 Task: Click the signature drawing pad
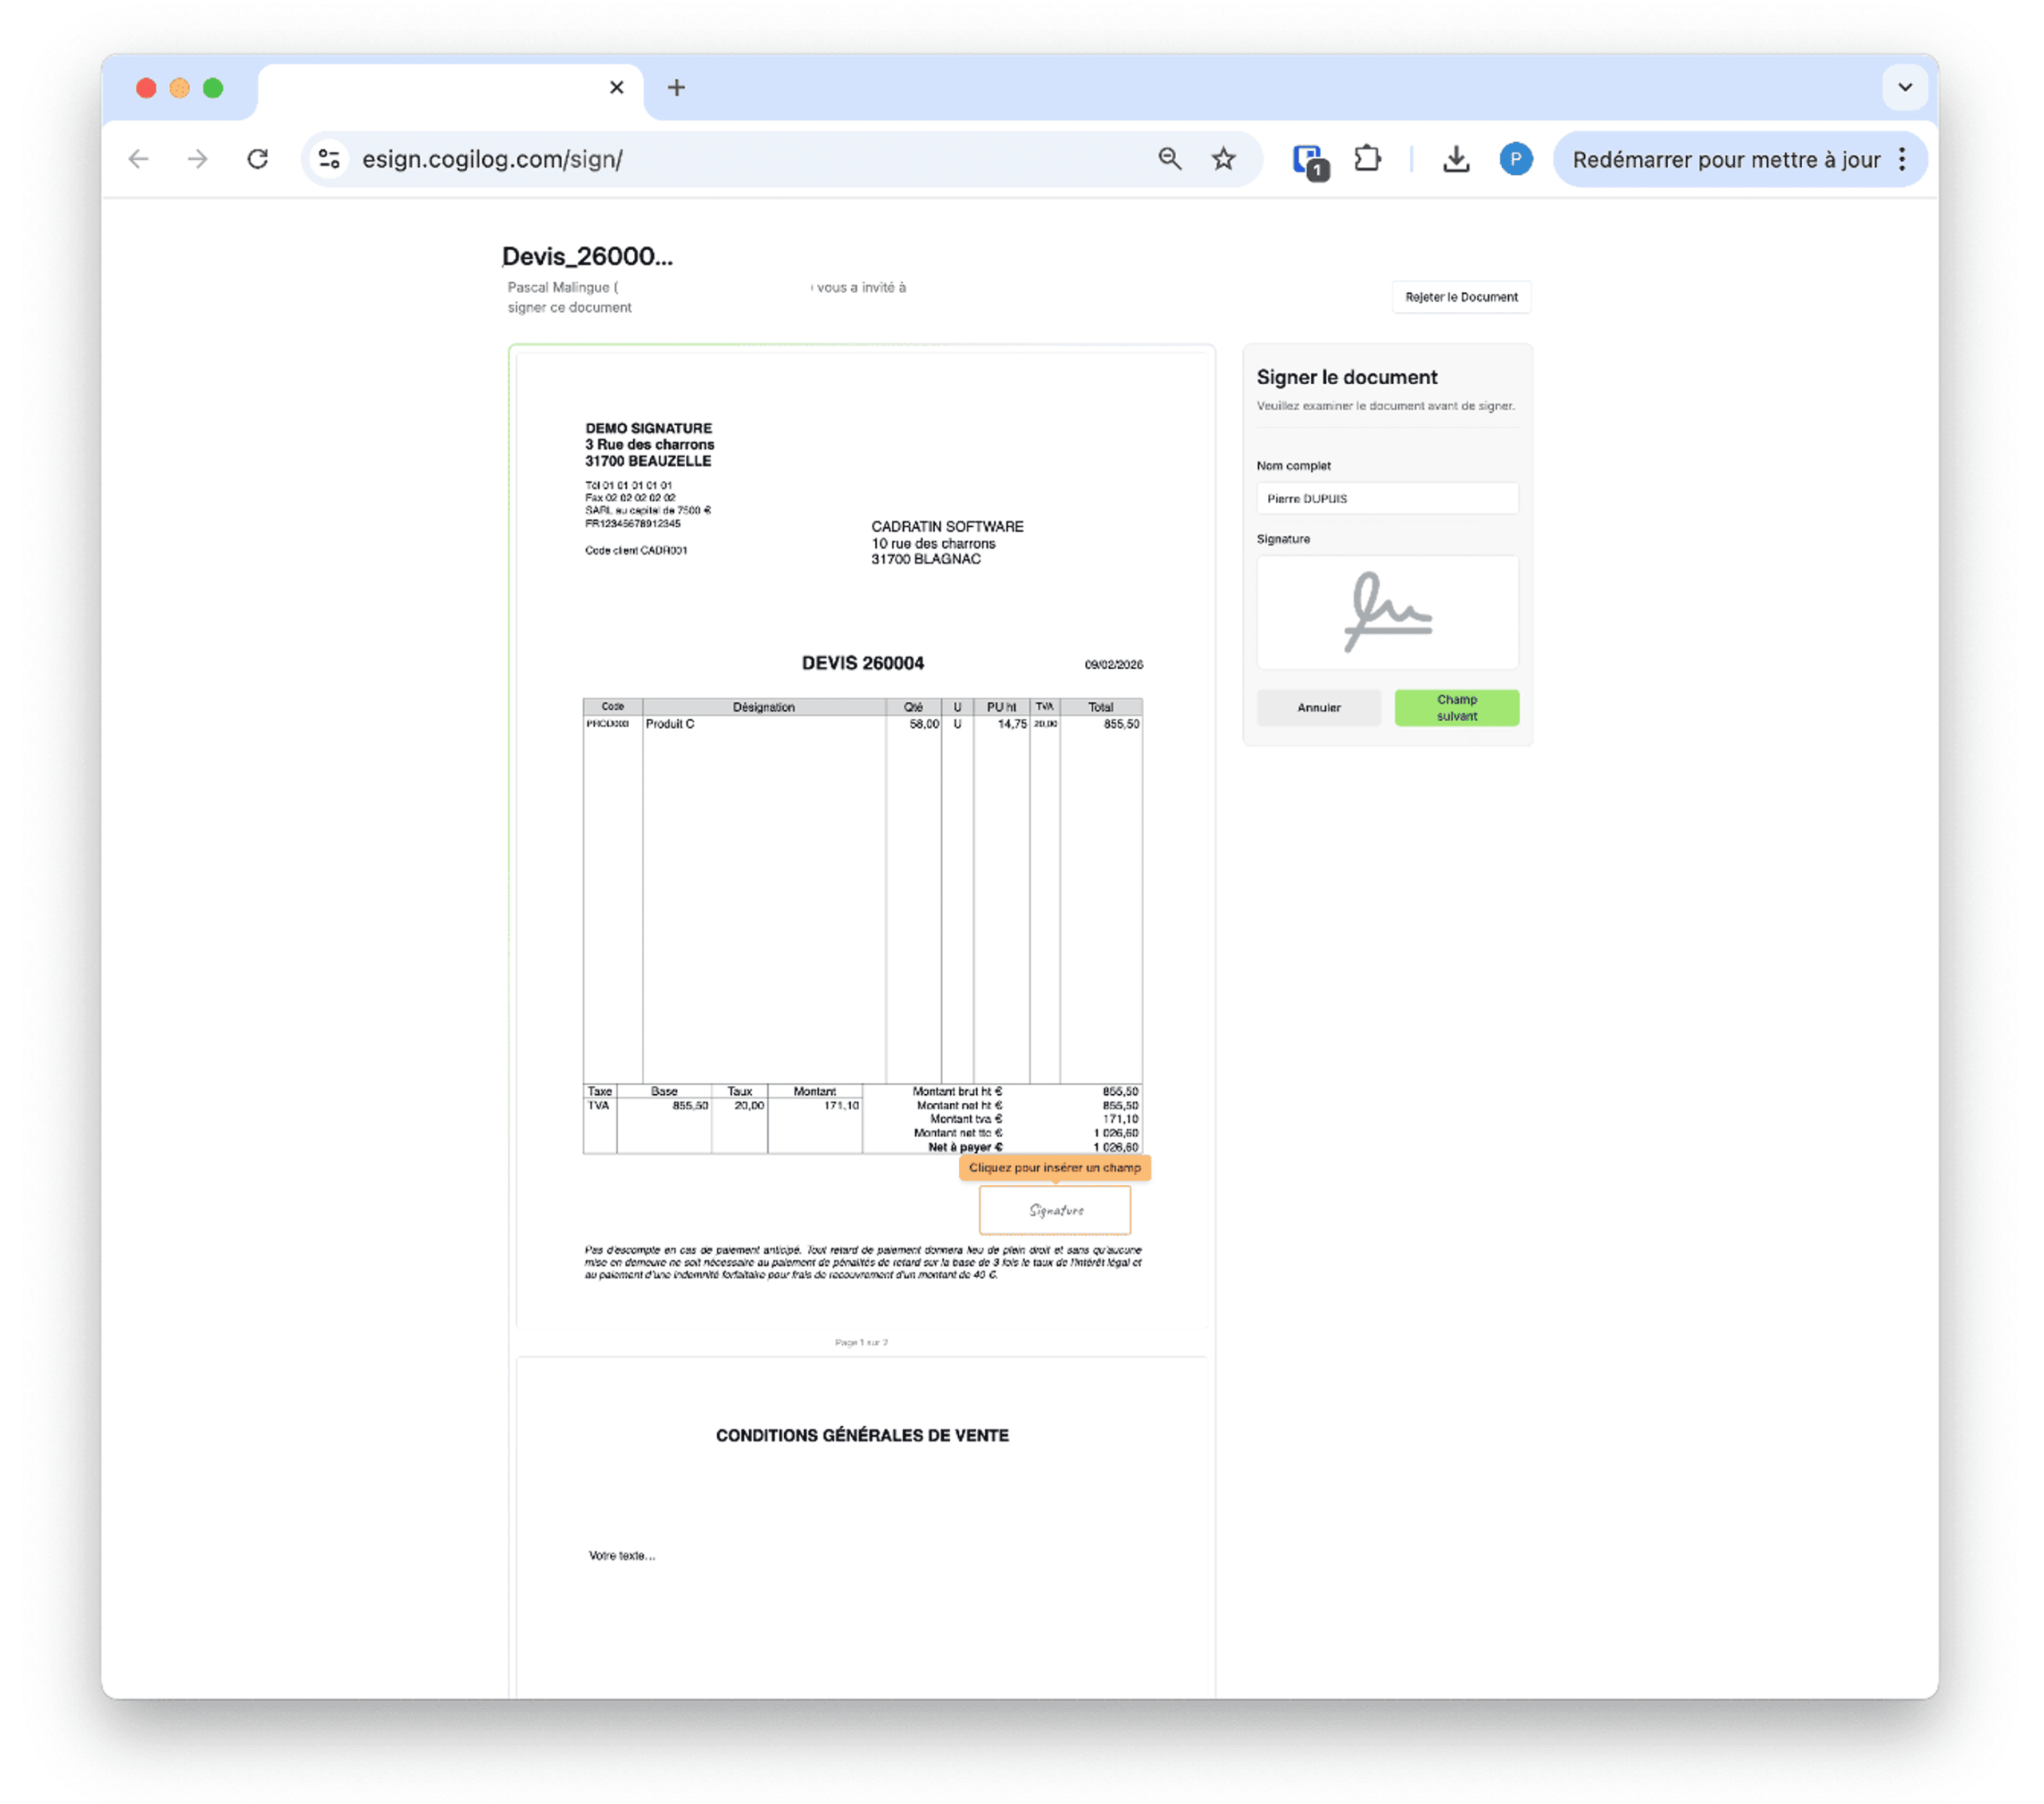click(1386, 612)
